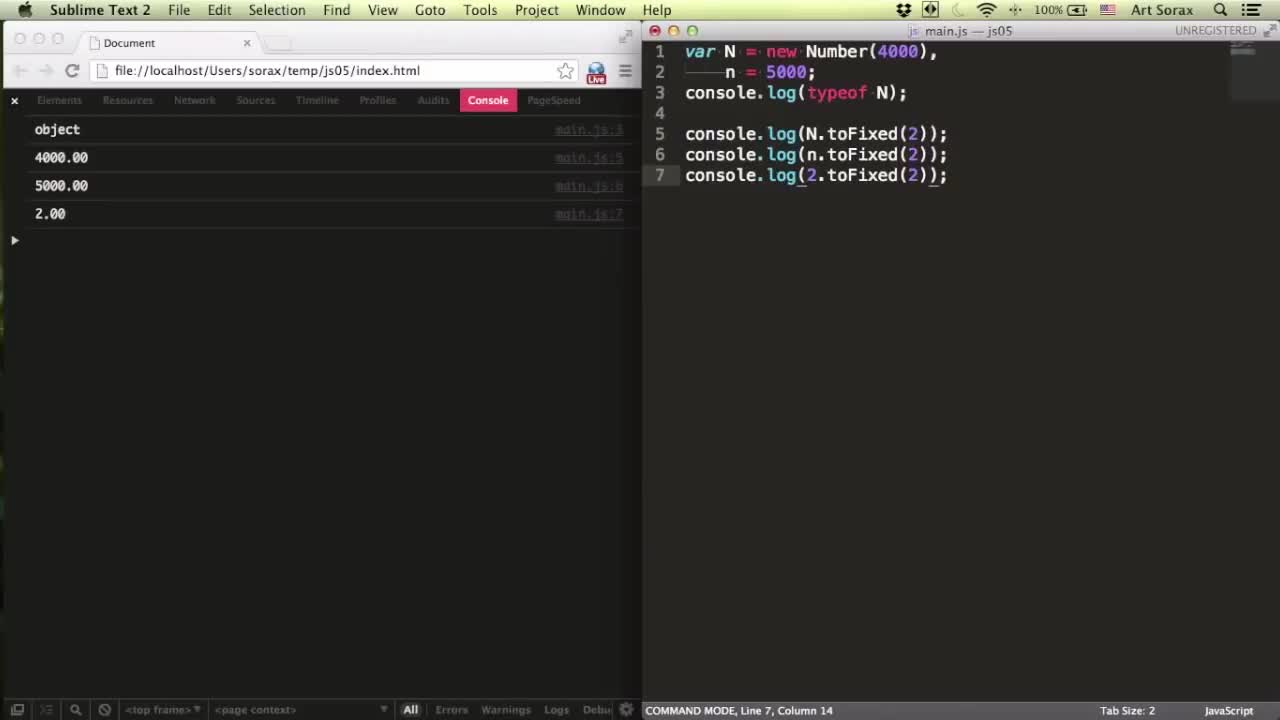Screen dimensions: 1280x720
Task: Open the File menu
Action: click(179, 10)
